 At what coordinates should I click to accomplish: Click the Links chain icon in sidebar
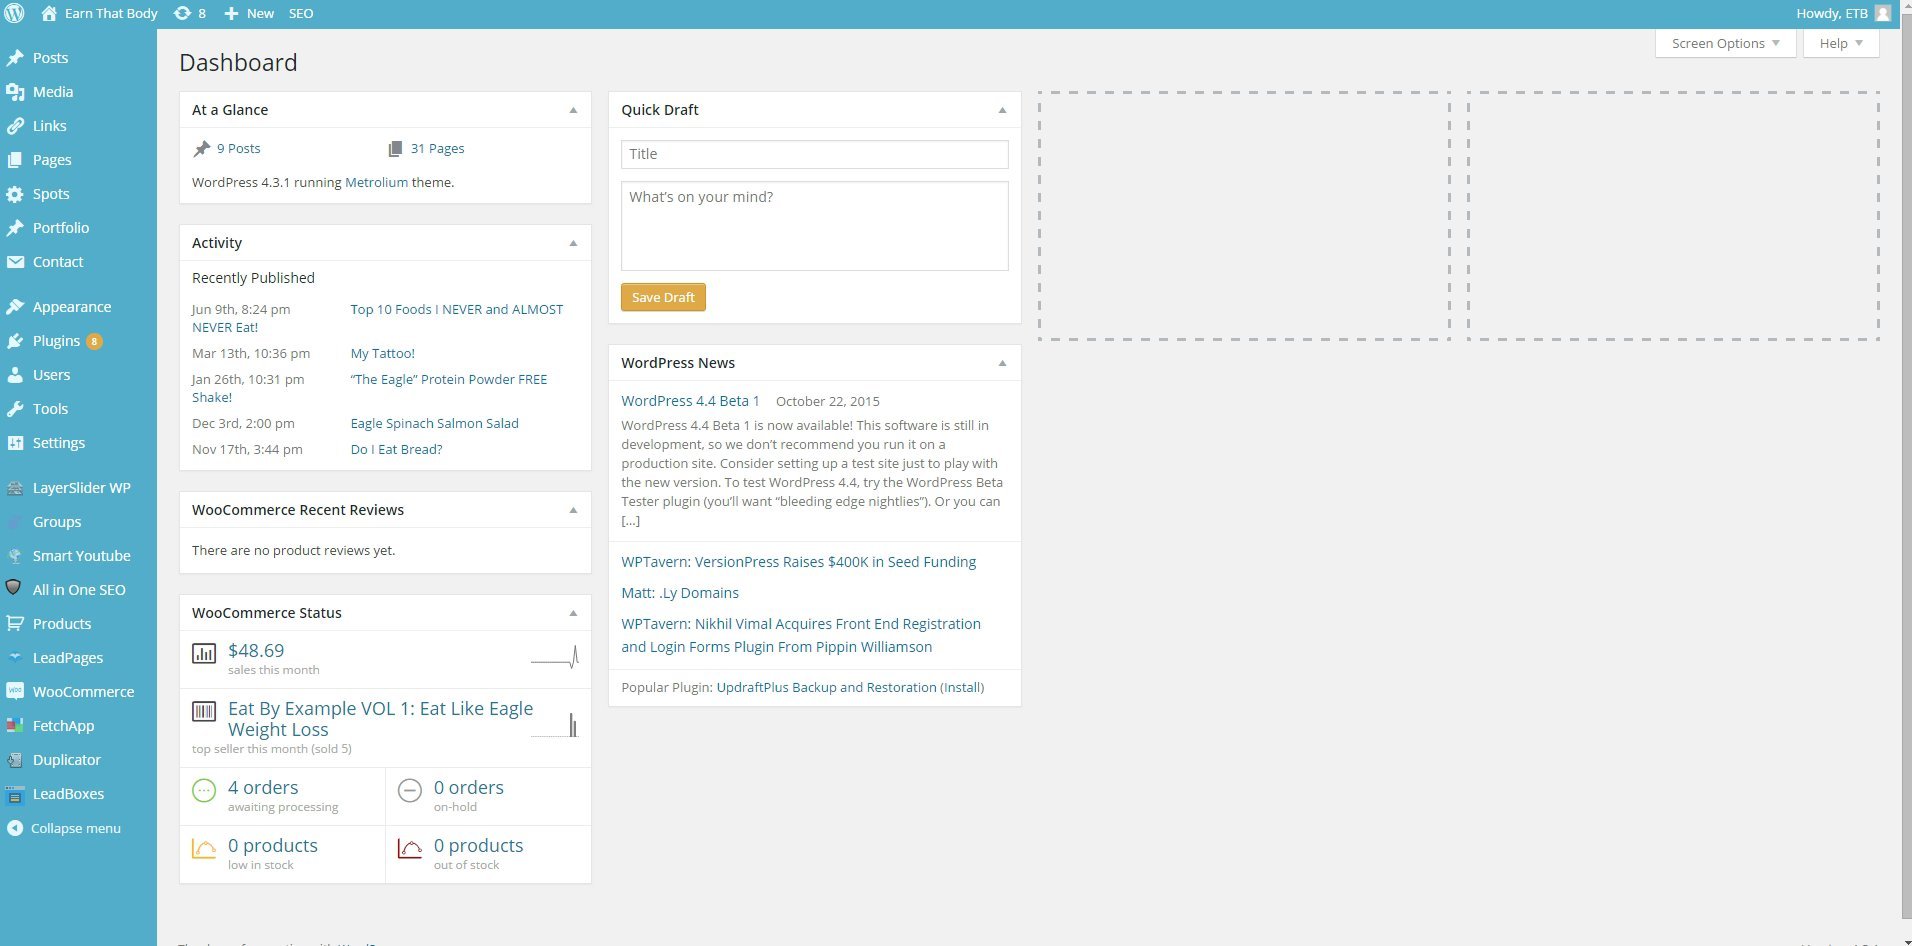15,126
